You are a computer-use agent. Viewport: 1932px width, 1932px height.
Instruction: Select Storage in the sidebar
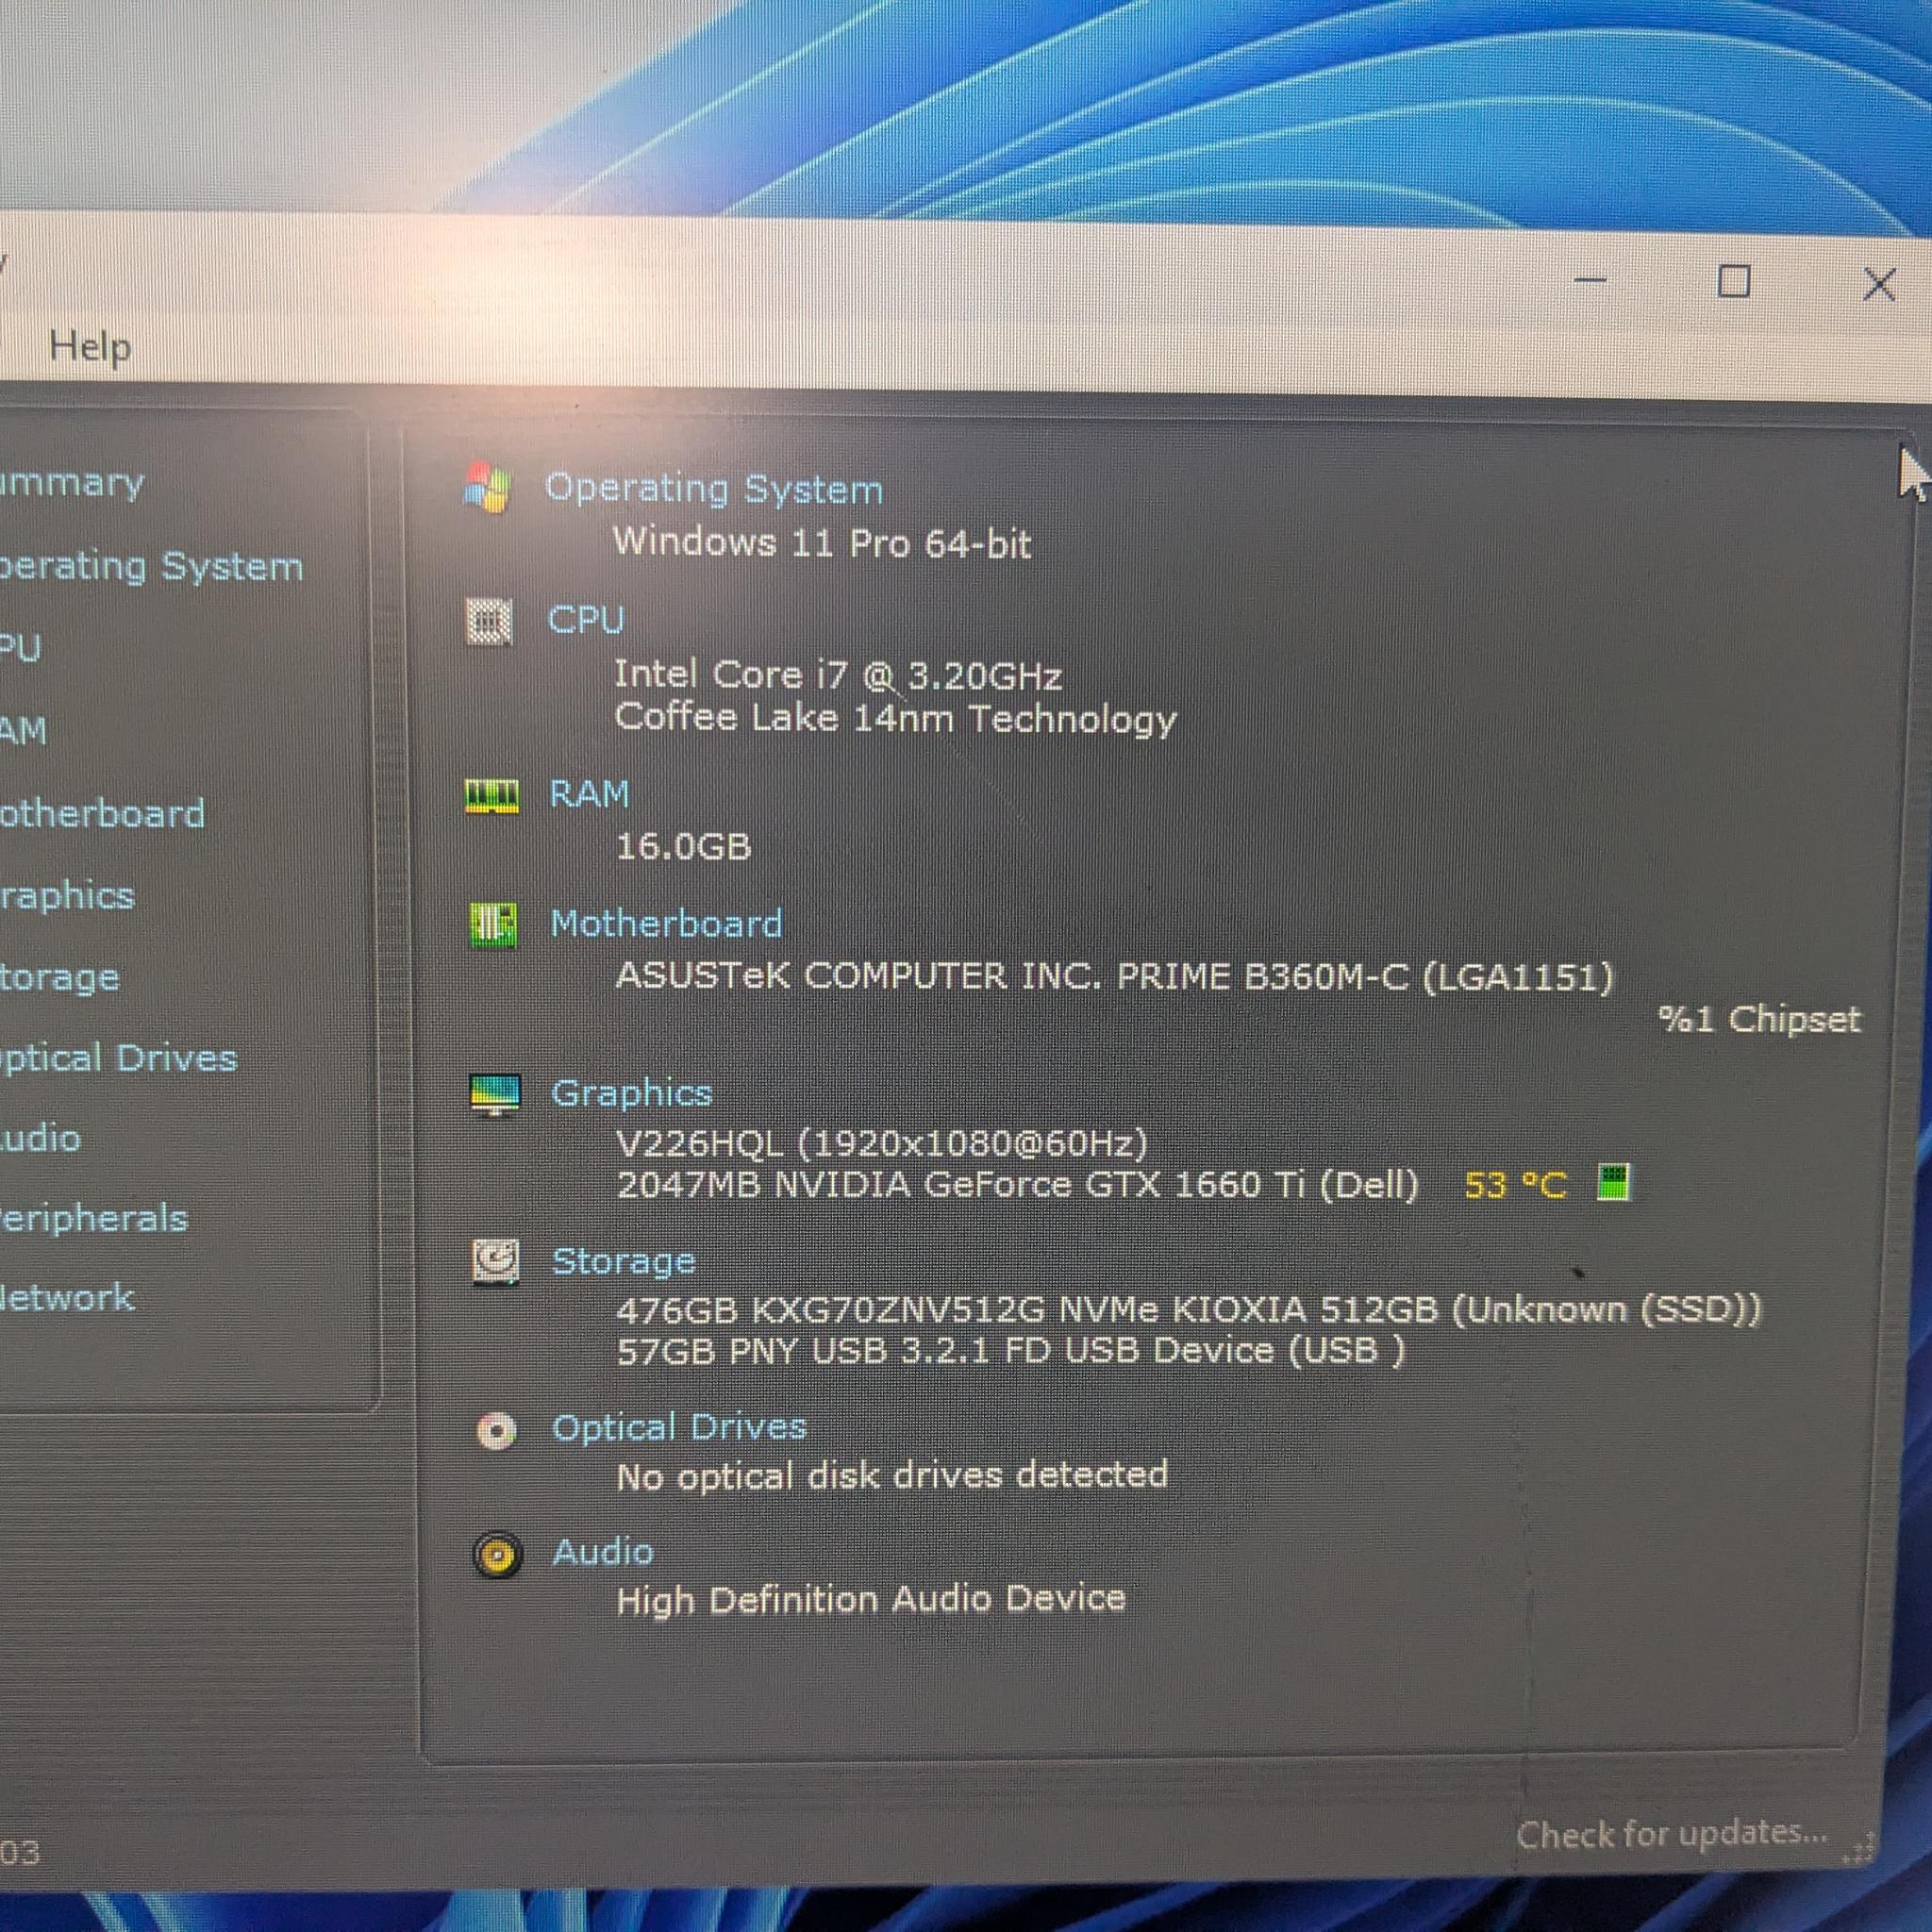point(60,977)
